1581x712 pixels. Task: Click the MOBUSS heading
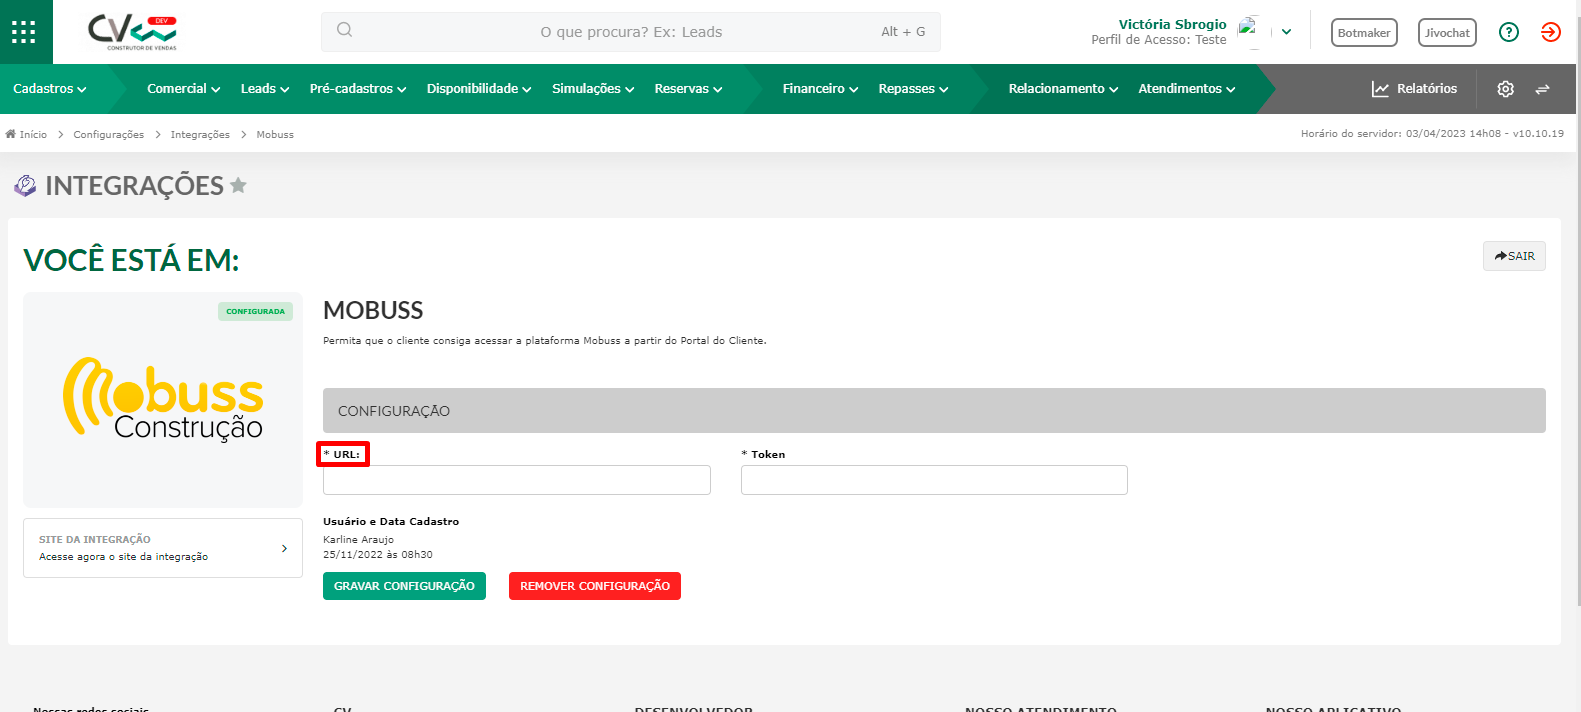coord(373,310)
